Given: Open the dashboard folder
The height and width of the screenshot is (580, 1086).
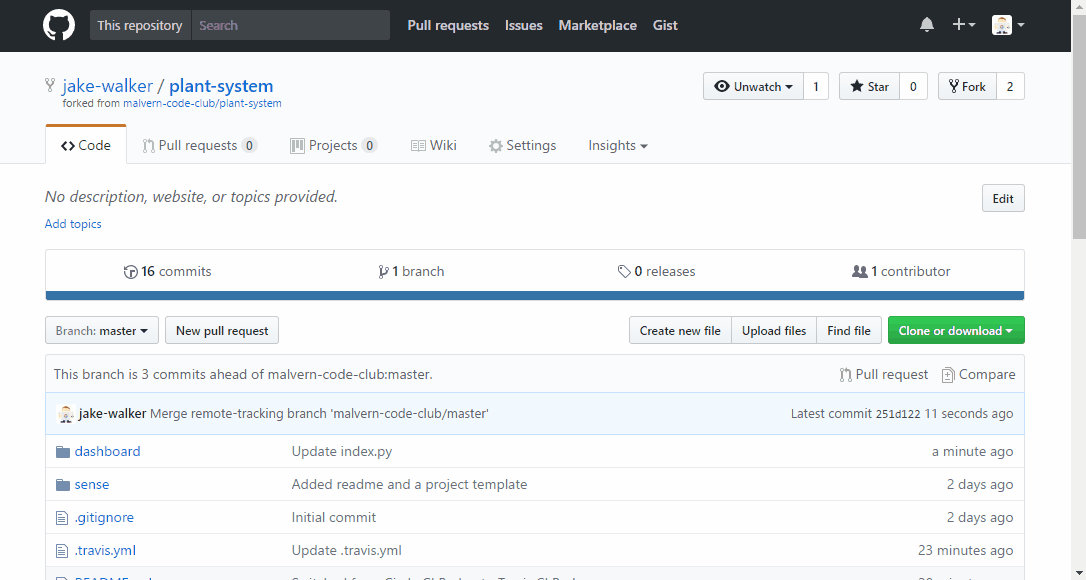Looking at the screenshot, I should tap(107, 452).
